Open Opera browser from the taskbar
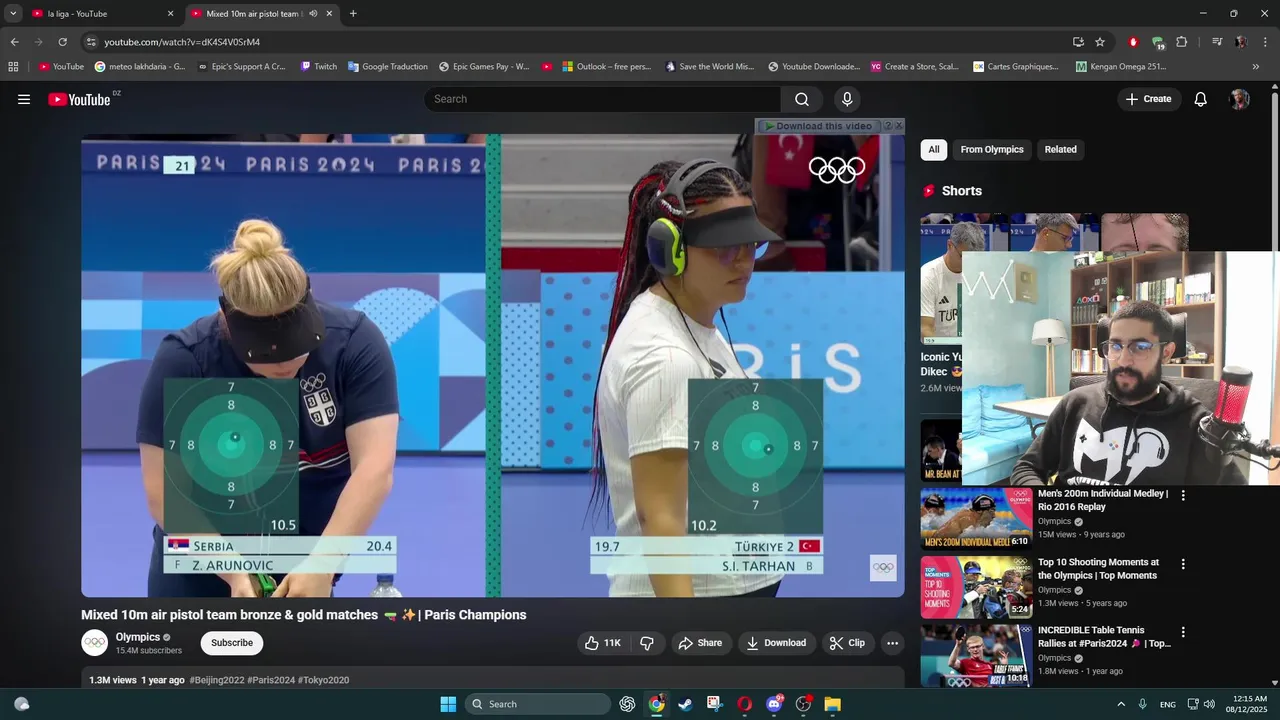1280x720 pixels. [x=744, y=704]
